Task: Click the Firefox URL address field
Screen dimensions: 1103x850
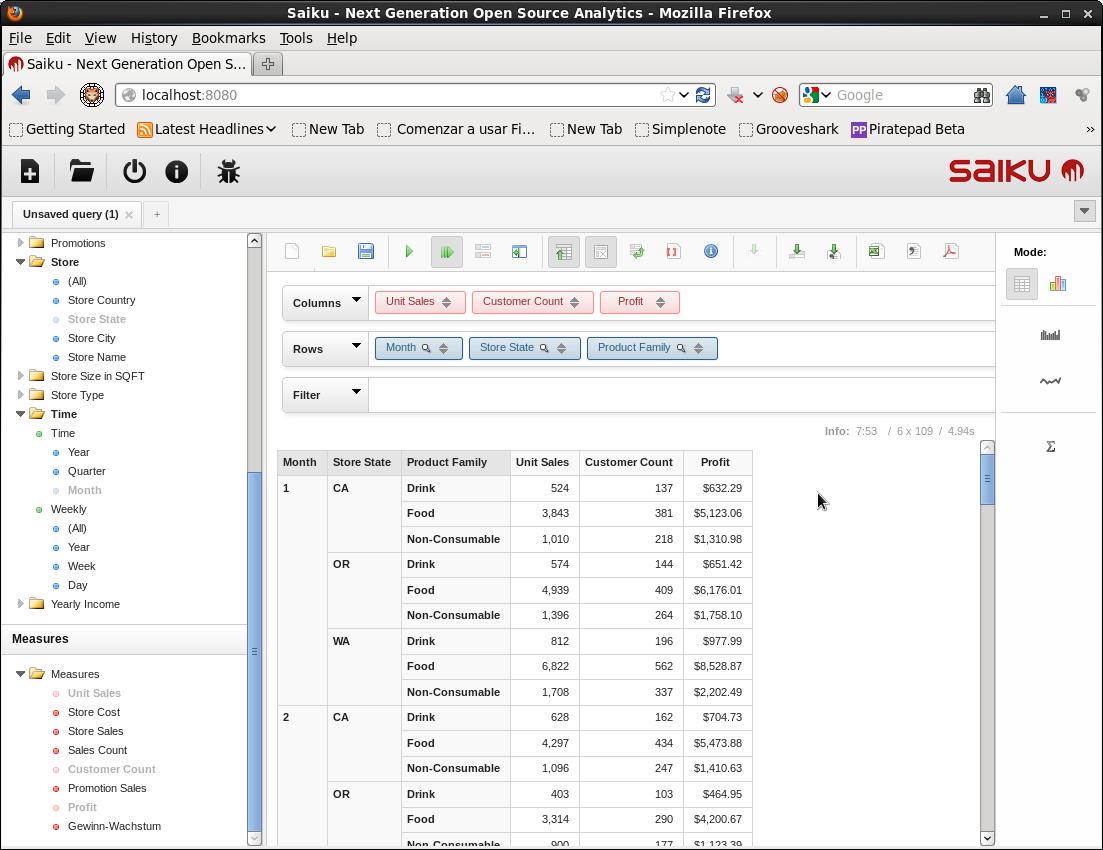Action: click(x=400, y=95)
